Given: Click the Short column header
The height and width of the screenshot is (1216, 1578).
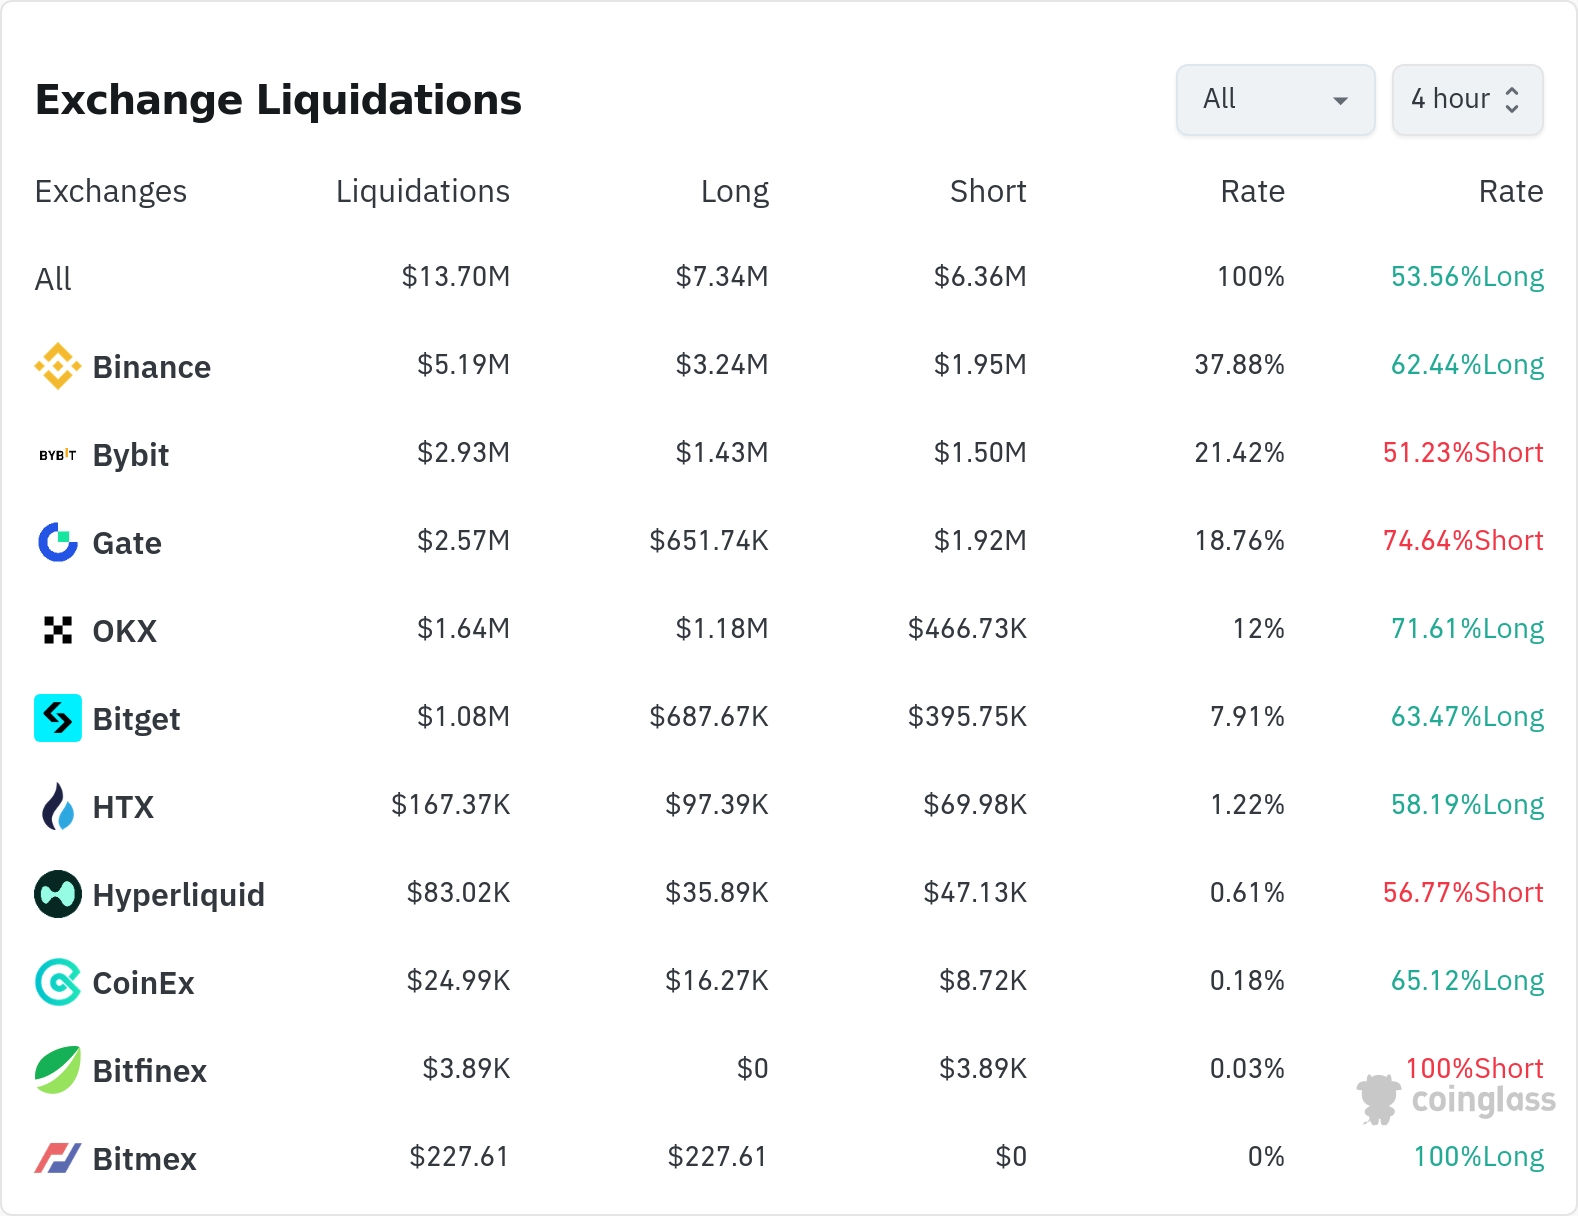Looking at the screenshot, I should (987, 191).
